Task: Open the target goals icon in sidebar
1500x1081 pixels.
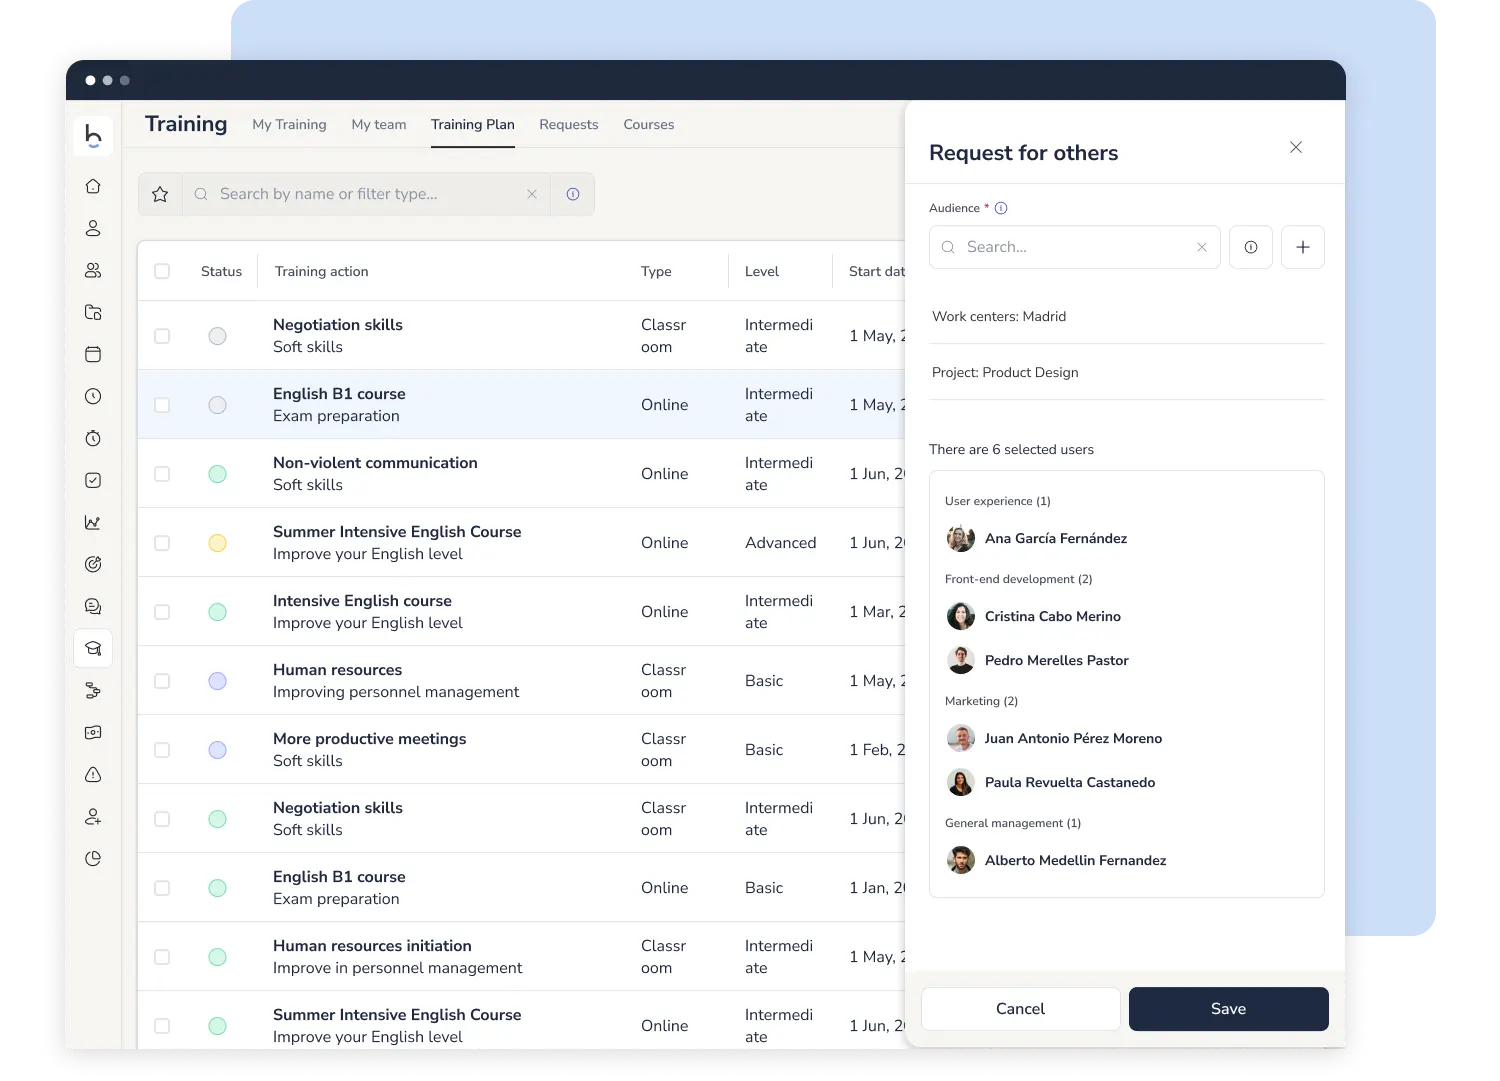Action: [93, 564]
